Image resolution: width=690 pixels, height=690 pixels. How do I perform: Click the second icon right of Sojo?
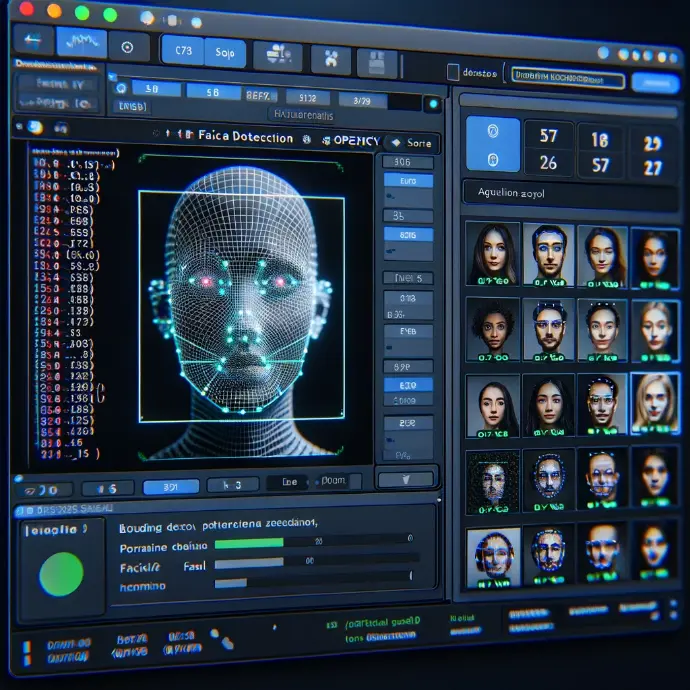click(331, 59)
